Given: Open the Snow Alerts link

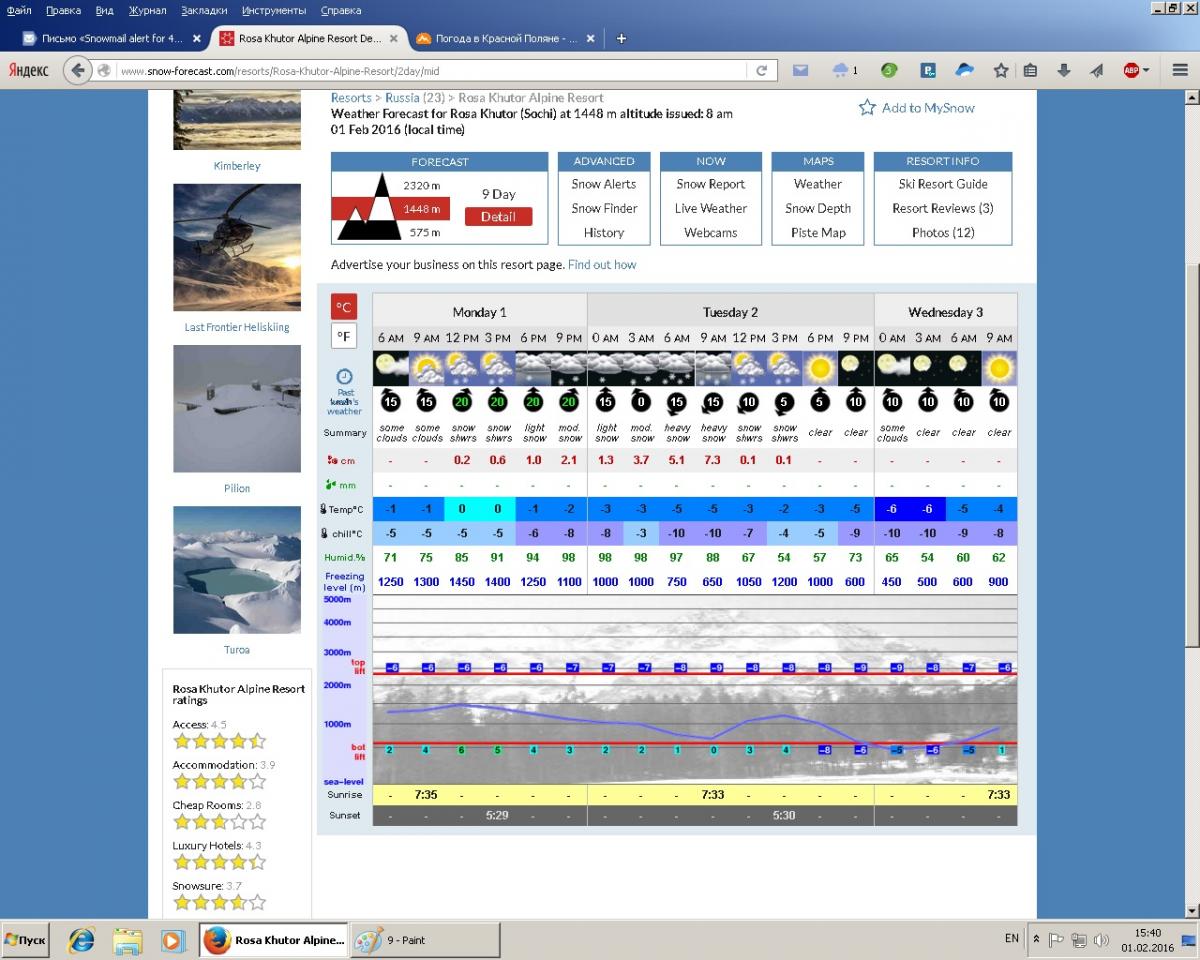Looking at the screenshot, I should 604,184.
